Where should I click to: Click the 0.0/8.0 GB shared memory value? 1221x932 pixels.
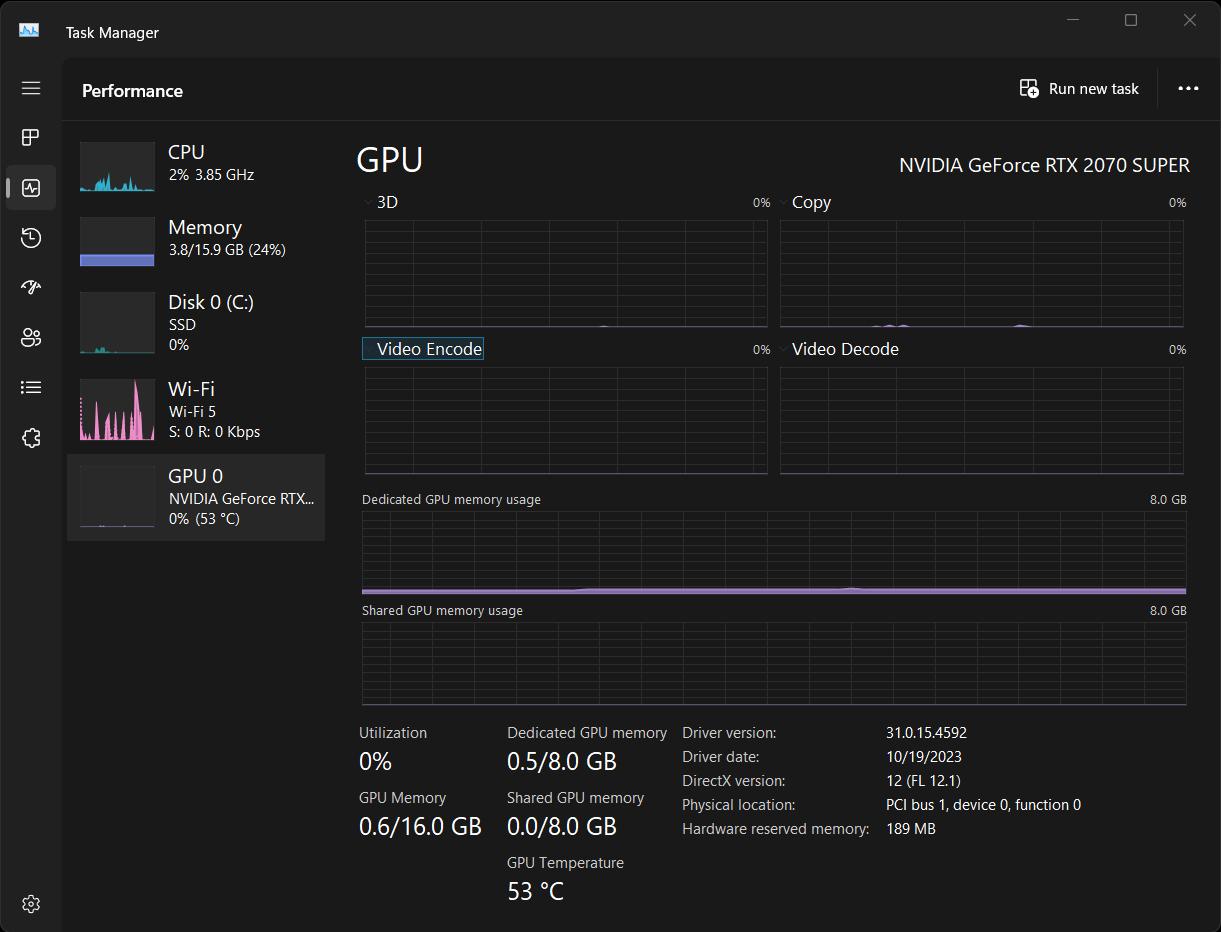point(562,827)
